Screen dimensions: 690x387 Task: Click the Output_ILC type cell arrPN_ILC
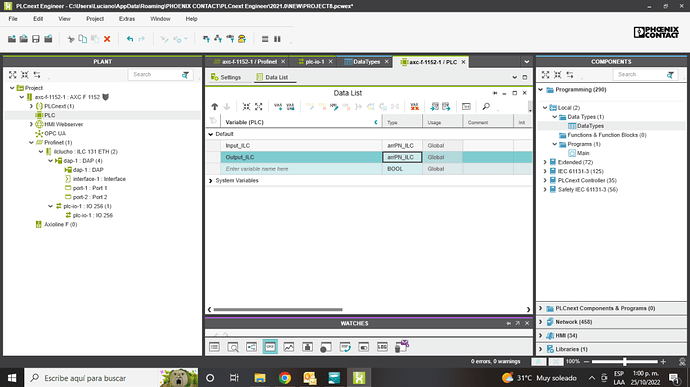[402, 157]
